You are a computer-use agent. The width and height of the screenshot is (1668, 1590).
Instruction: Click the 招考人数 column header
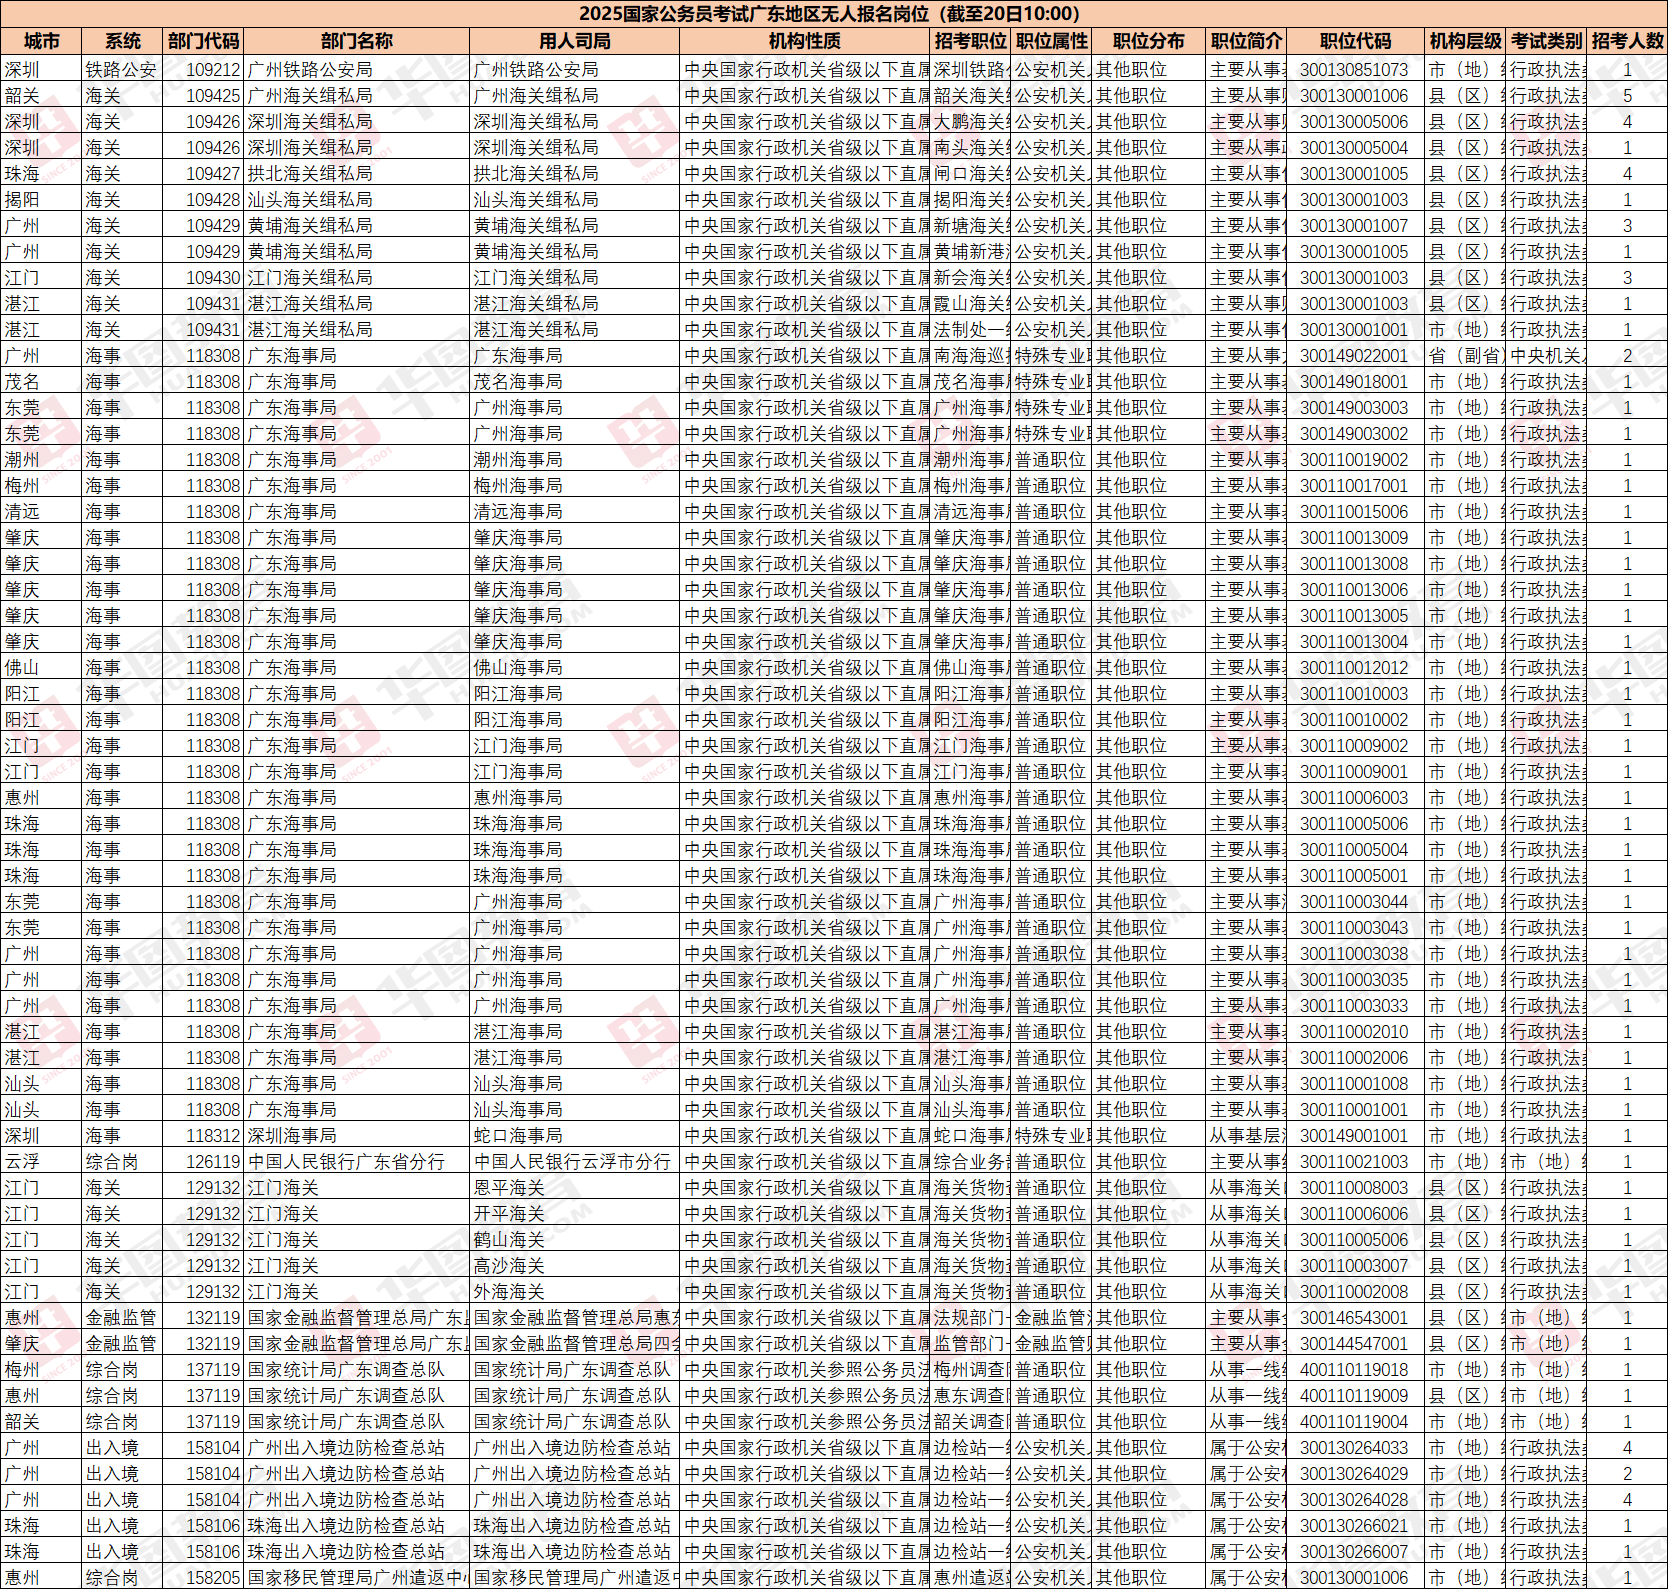tap(1627, 41)
